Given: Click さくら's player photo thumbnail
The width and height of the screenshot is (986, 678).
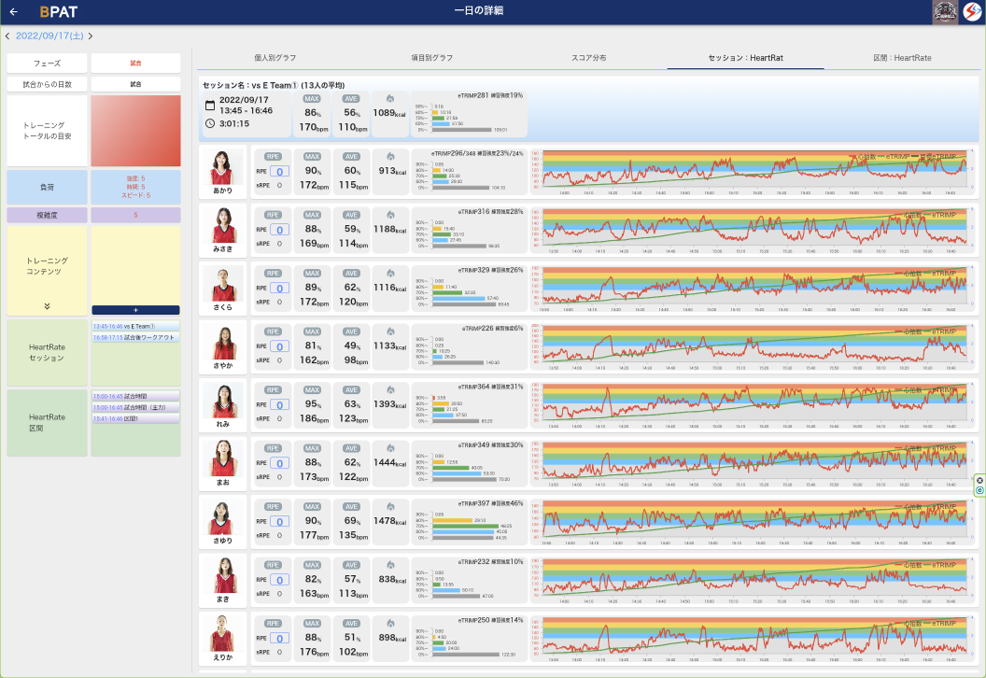Looking at the screenshot, I should click(222, 283).
